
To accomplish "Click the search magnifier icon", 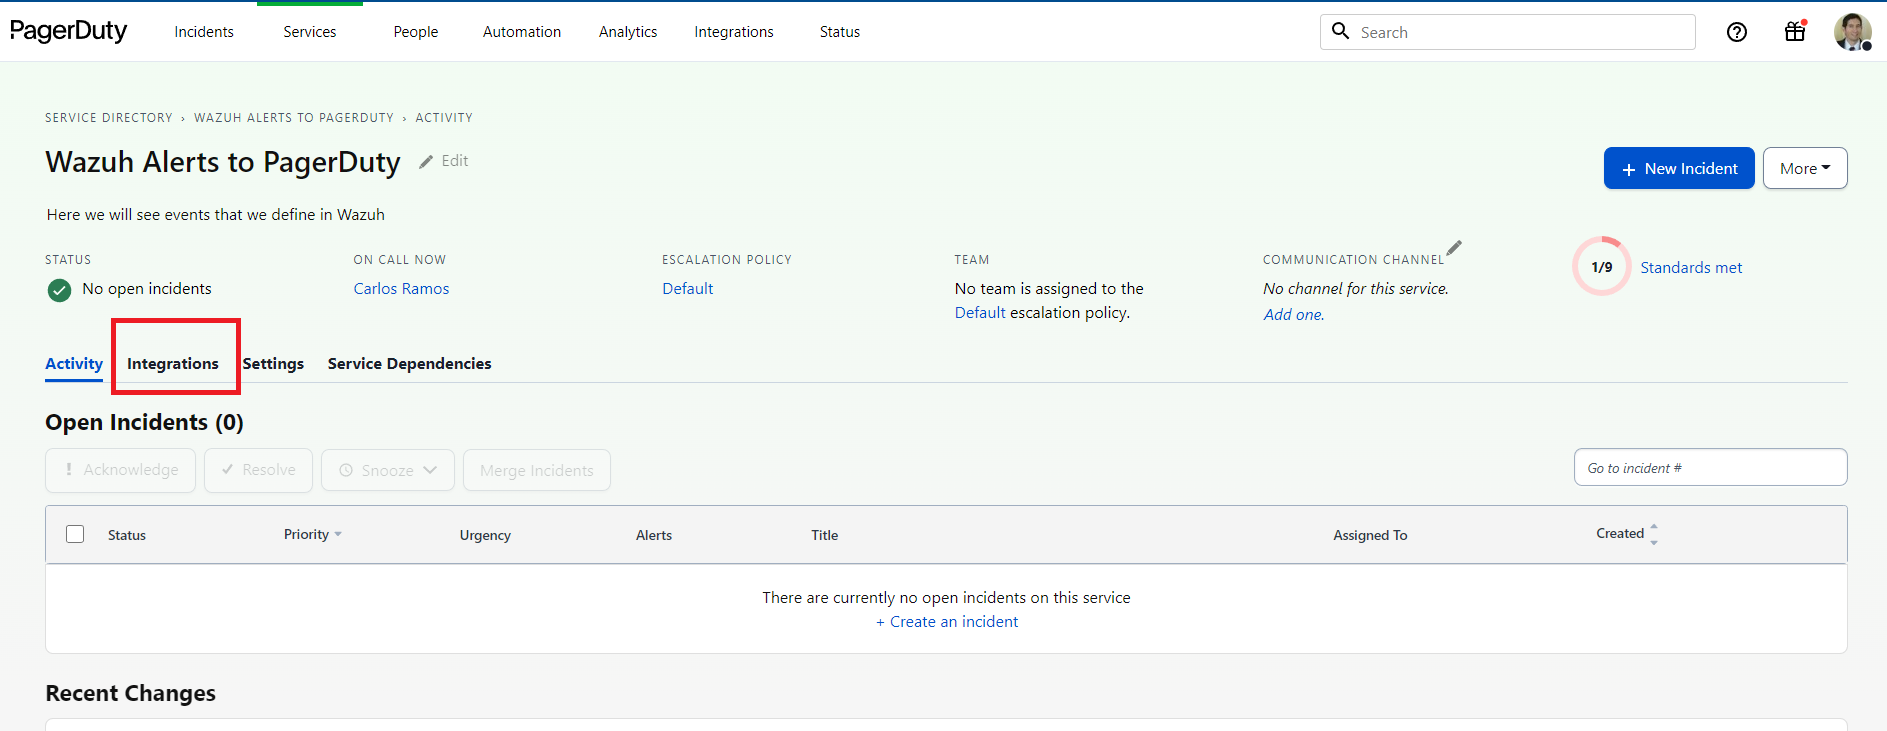I will 1341,31.
